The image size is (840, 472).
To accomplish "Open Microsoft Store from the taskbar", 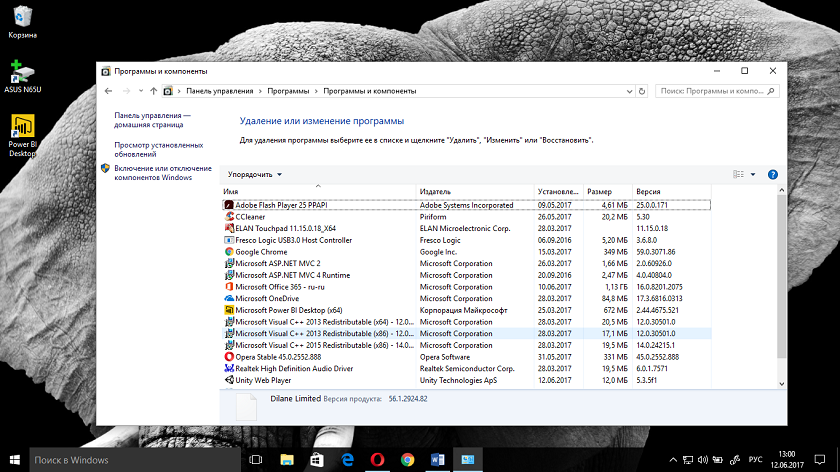I will point(317,460).
